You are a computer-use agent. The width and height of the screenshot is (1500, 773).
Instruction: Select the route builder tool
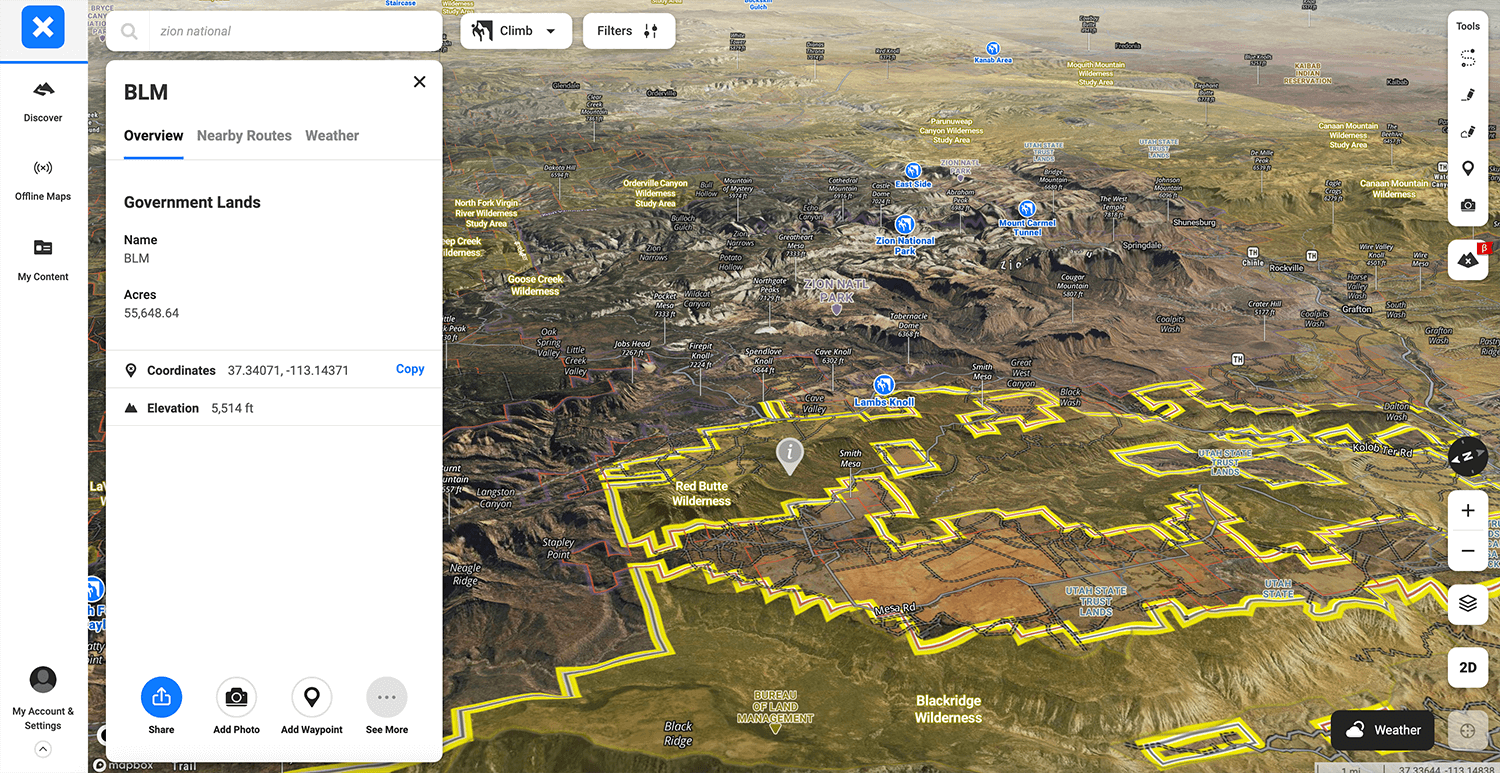pyautogui.click(x=1467, y=59)
